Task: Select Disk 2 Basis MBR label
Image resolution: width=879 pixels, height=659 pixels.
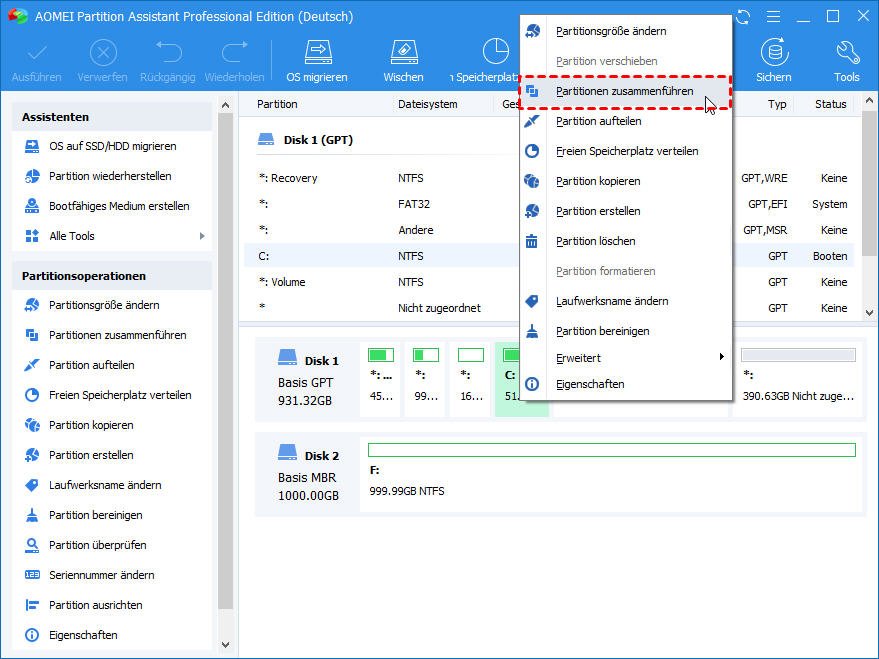Action: coord(308,475)
